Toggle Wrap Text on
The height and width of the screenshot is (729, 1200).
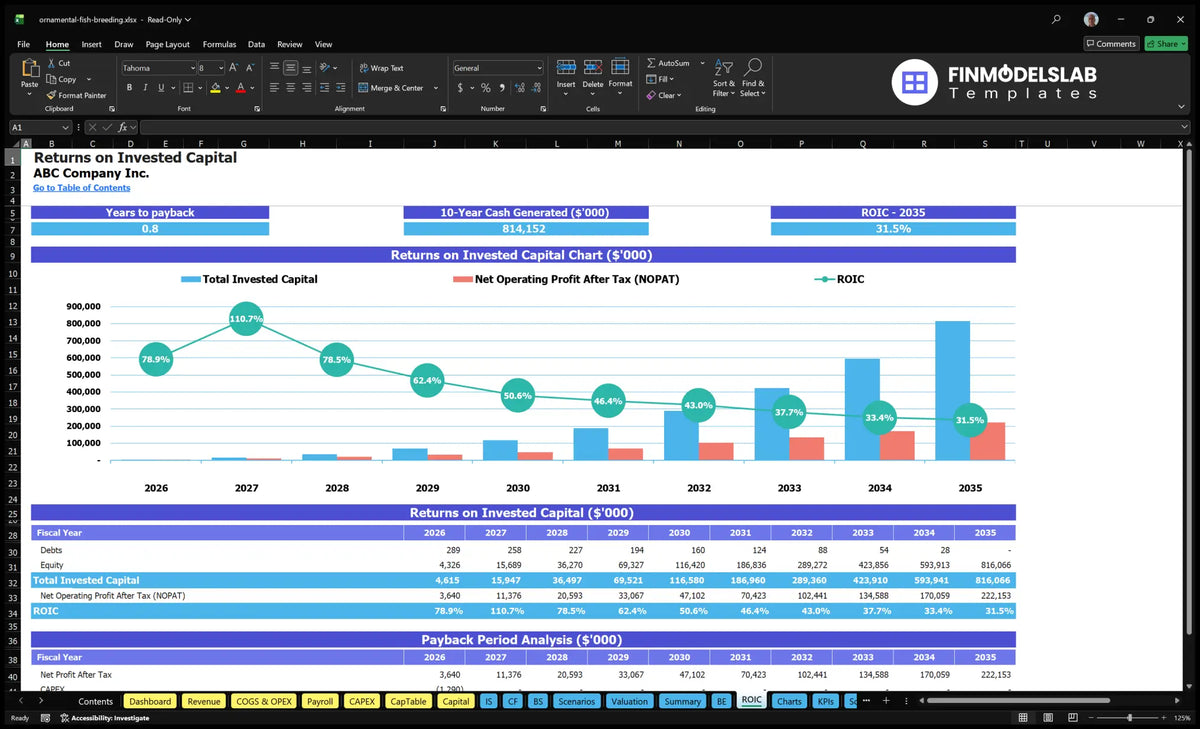[380, 68]
